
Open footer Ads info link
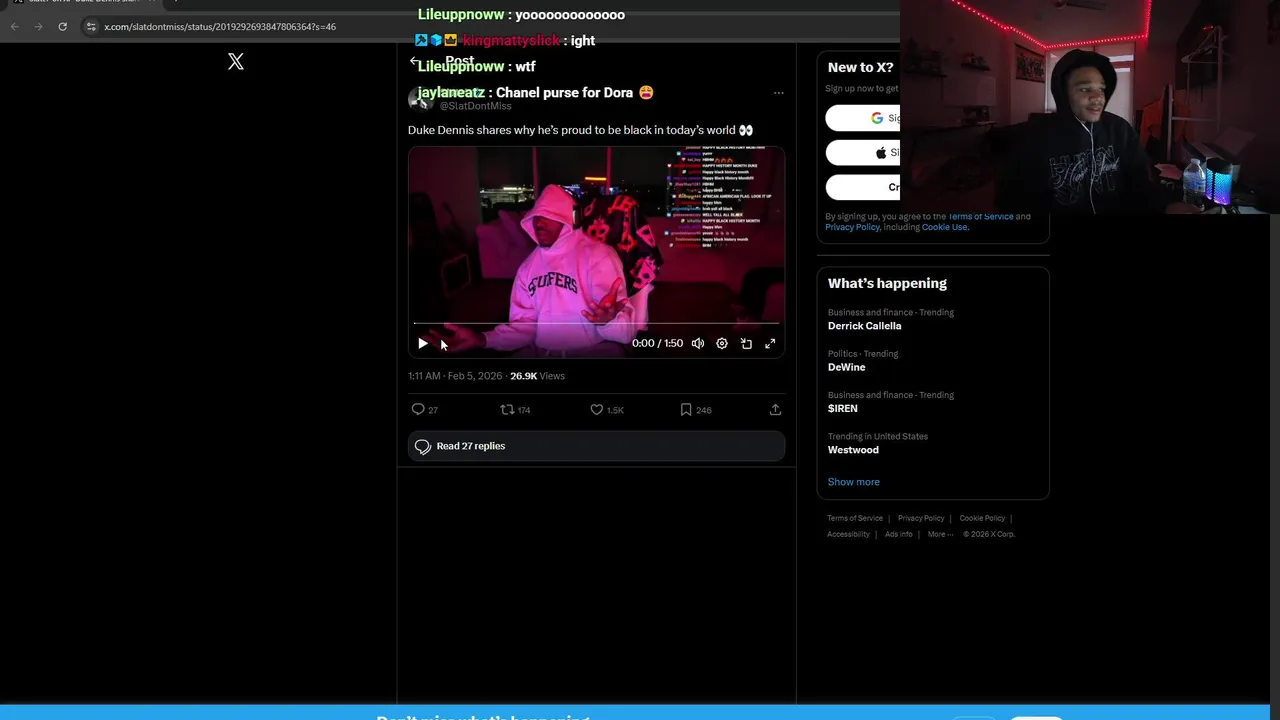click(899, 534)
